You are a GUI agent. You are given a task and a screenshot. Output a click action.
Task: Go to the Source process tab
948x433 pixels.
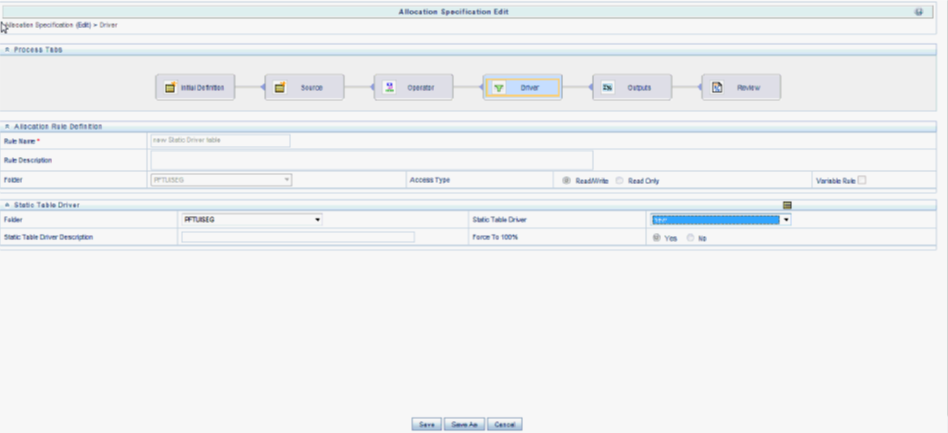305,88
